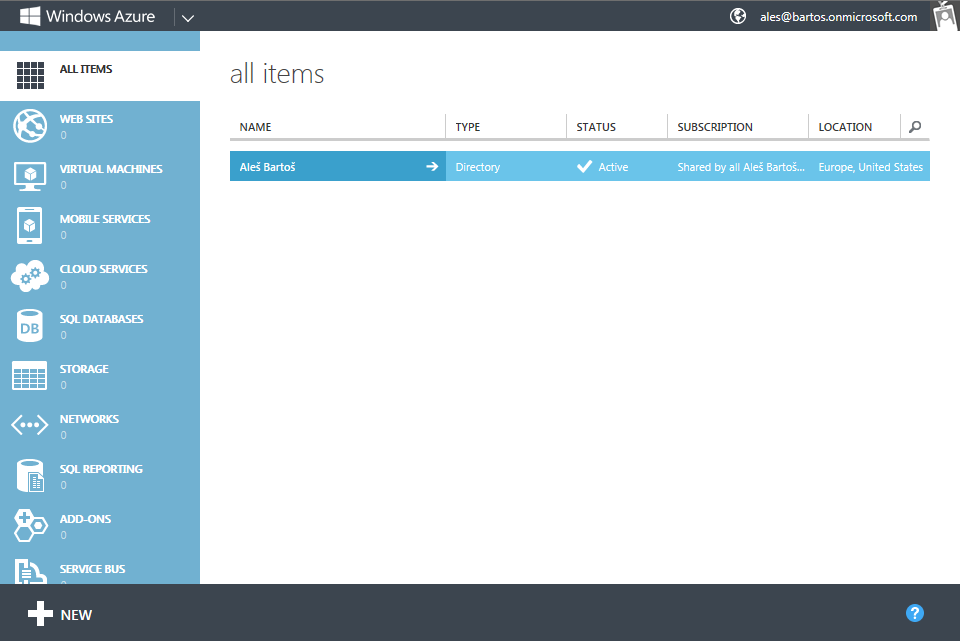Click the user avatar picture
The image size is (960, 641).
point(945,16)
